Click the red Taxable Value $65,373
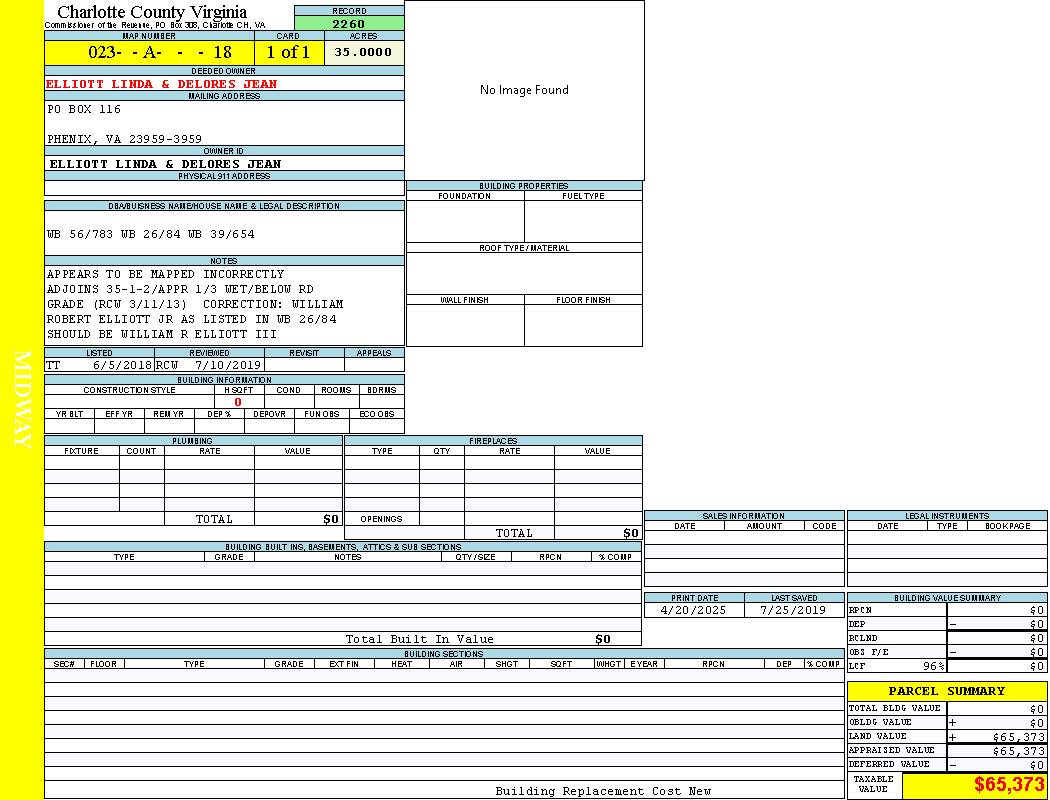 tap(1009, 785)
